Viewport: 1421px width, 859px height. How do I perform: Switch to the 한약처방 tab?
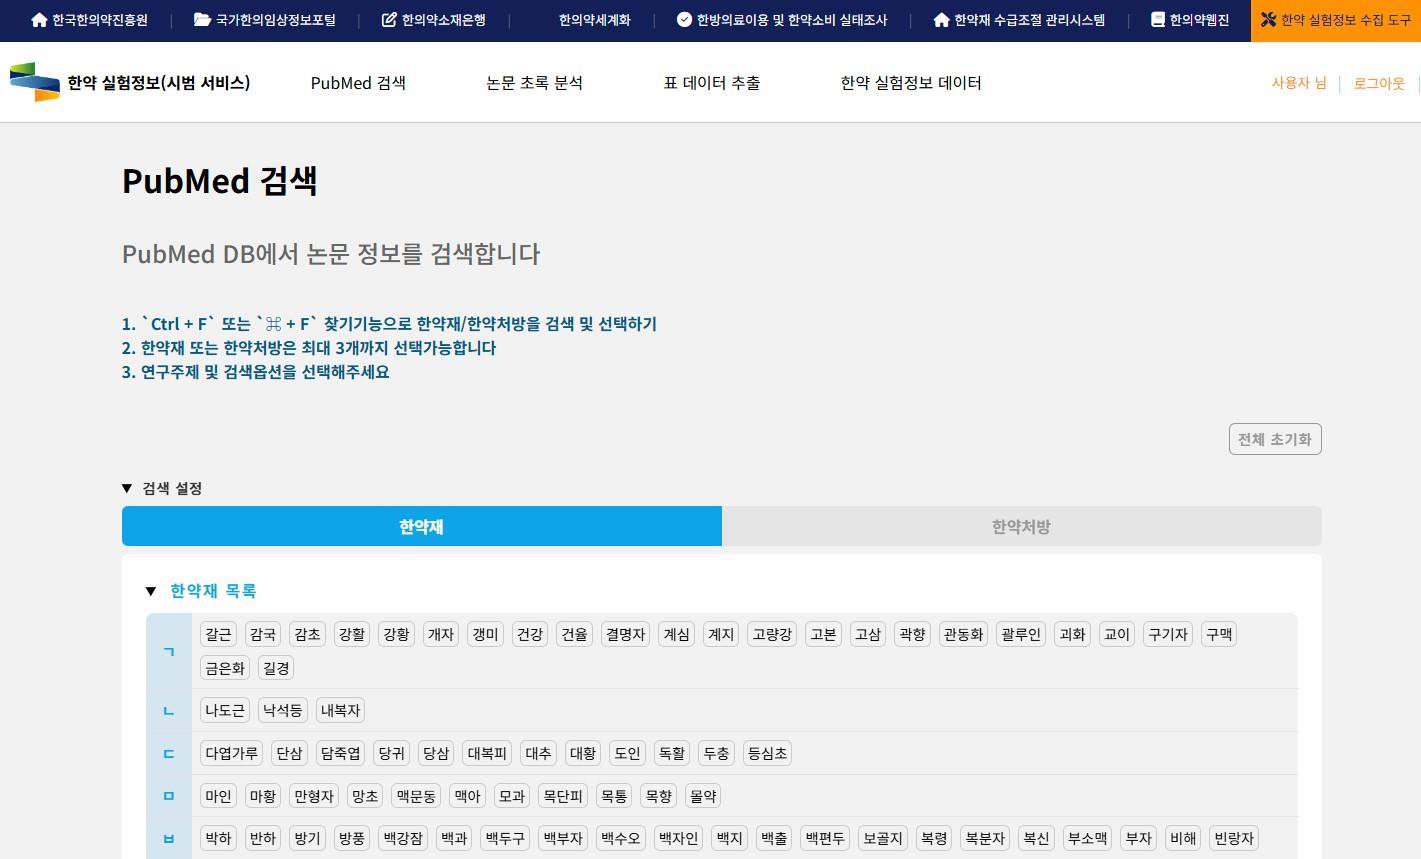tap(1021, 526)
